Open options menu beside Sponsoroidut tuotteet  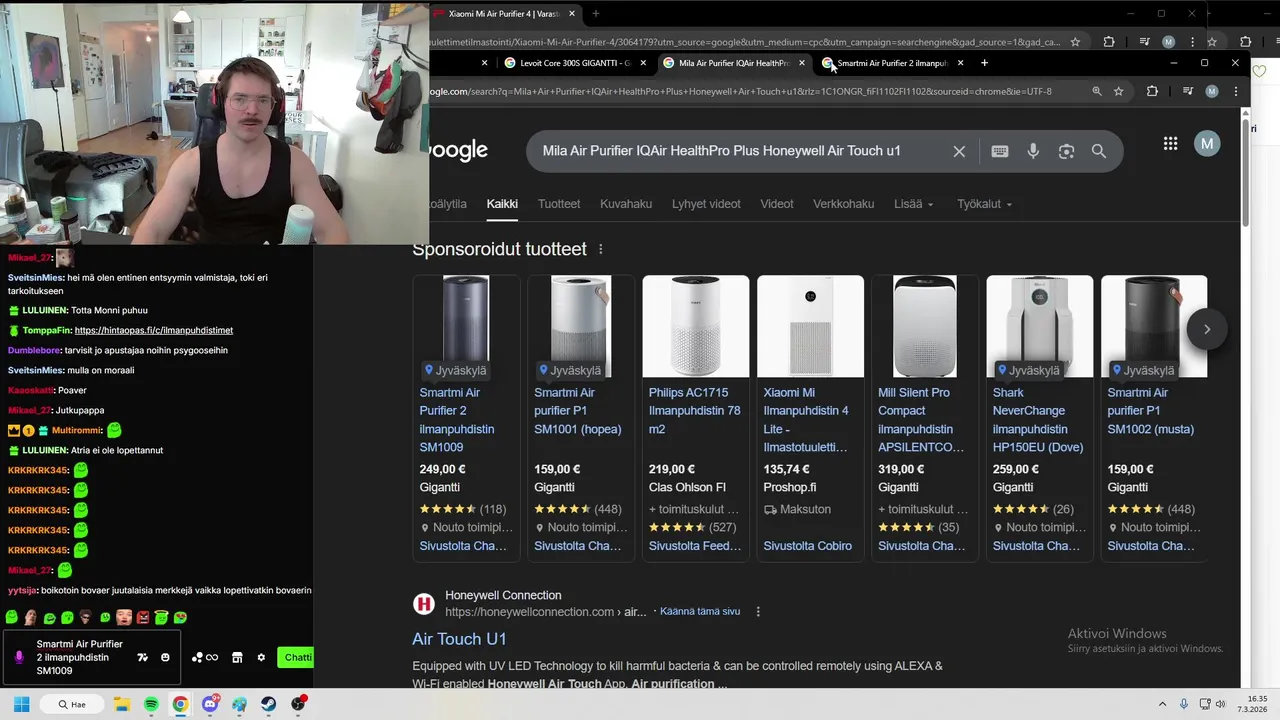pyautogui.click(x=601, y=249)
